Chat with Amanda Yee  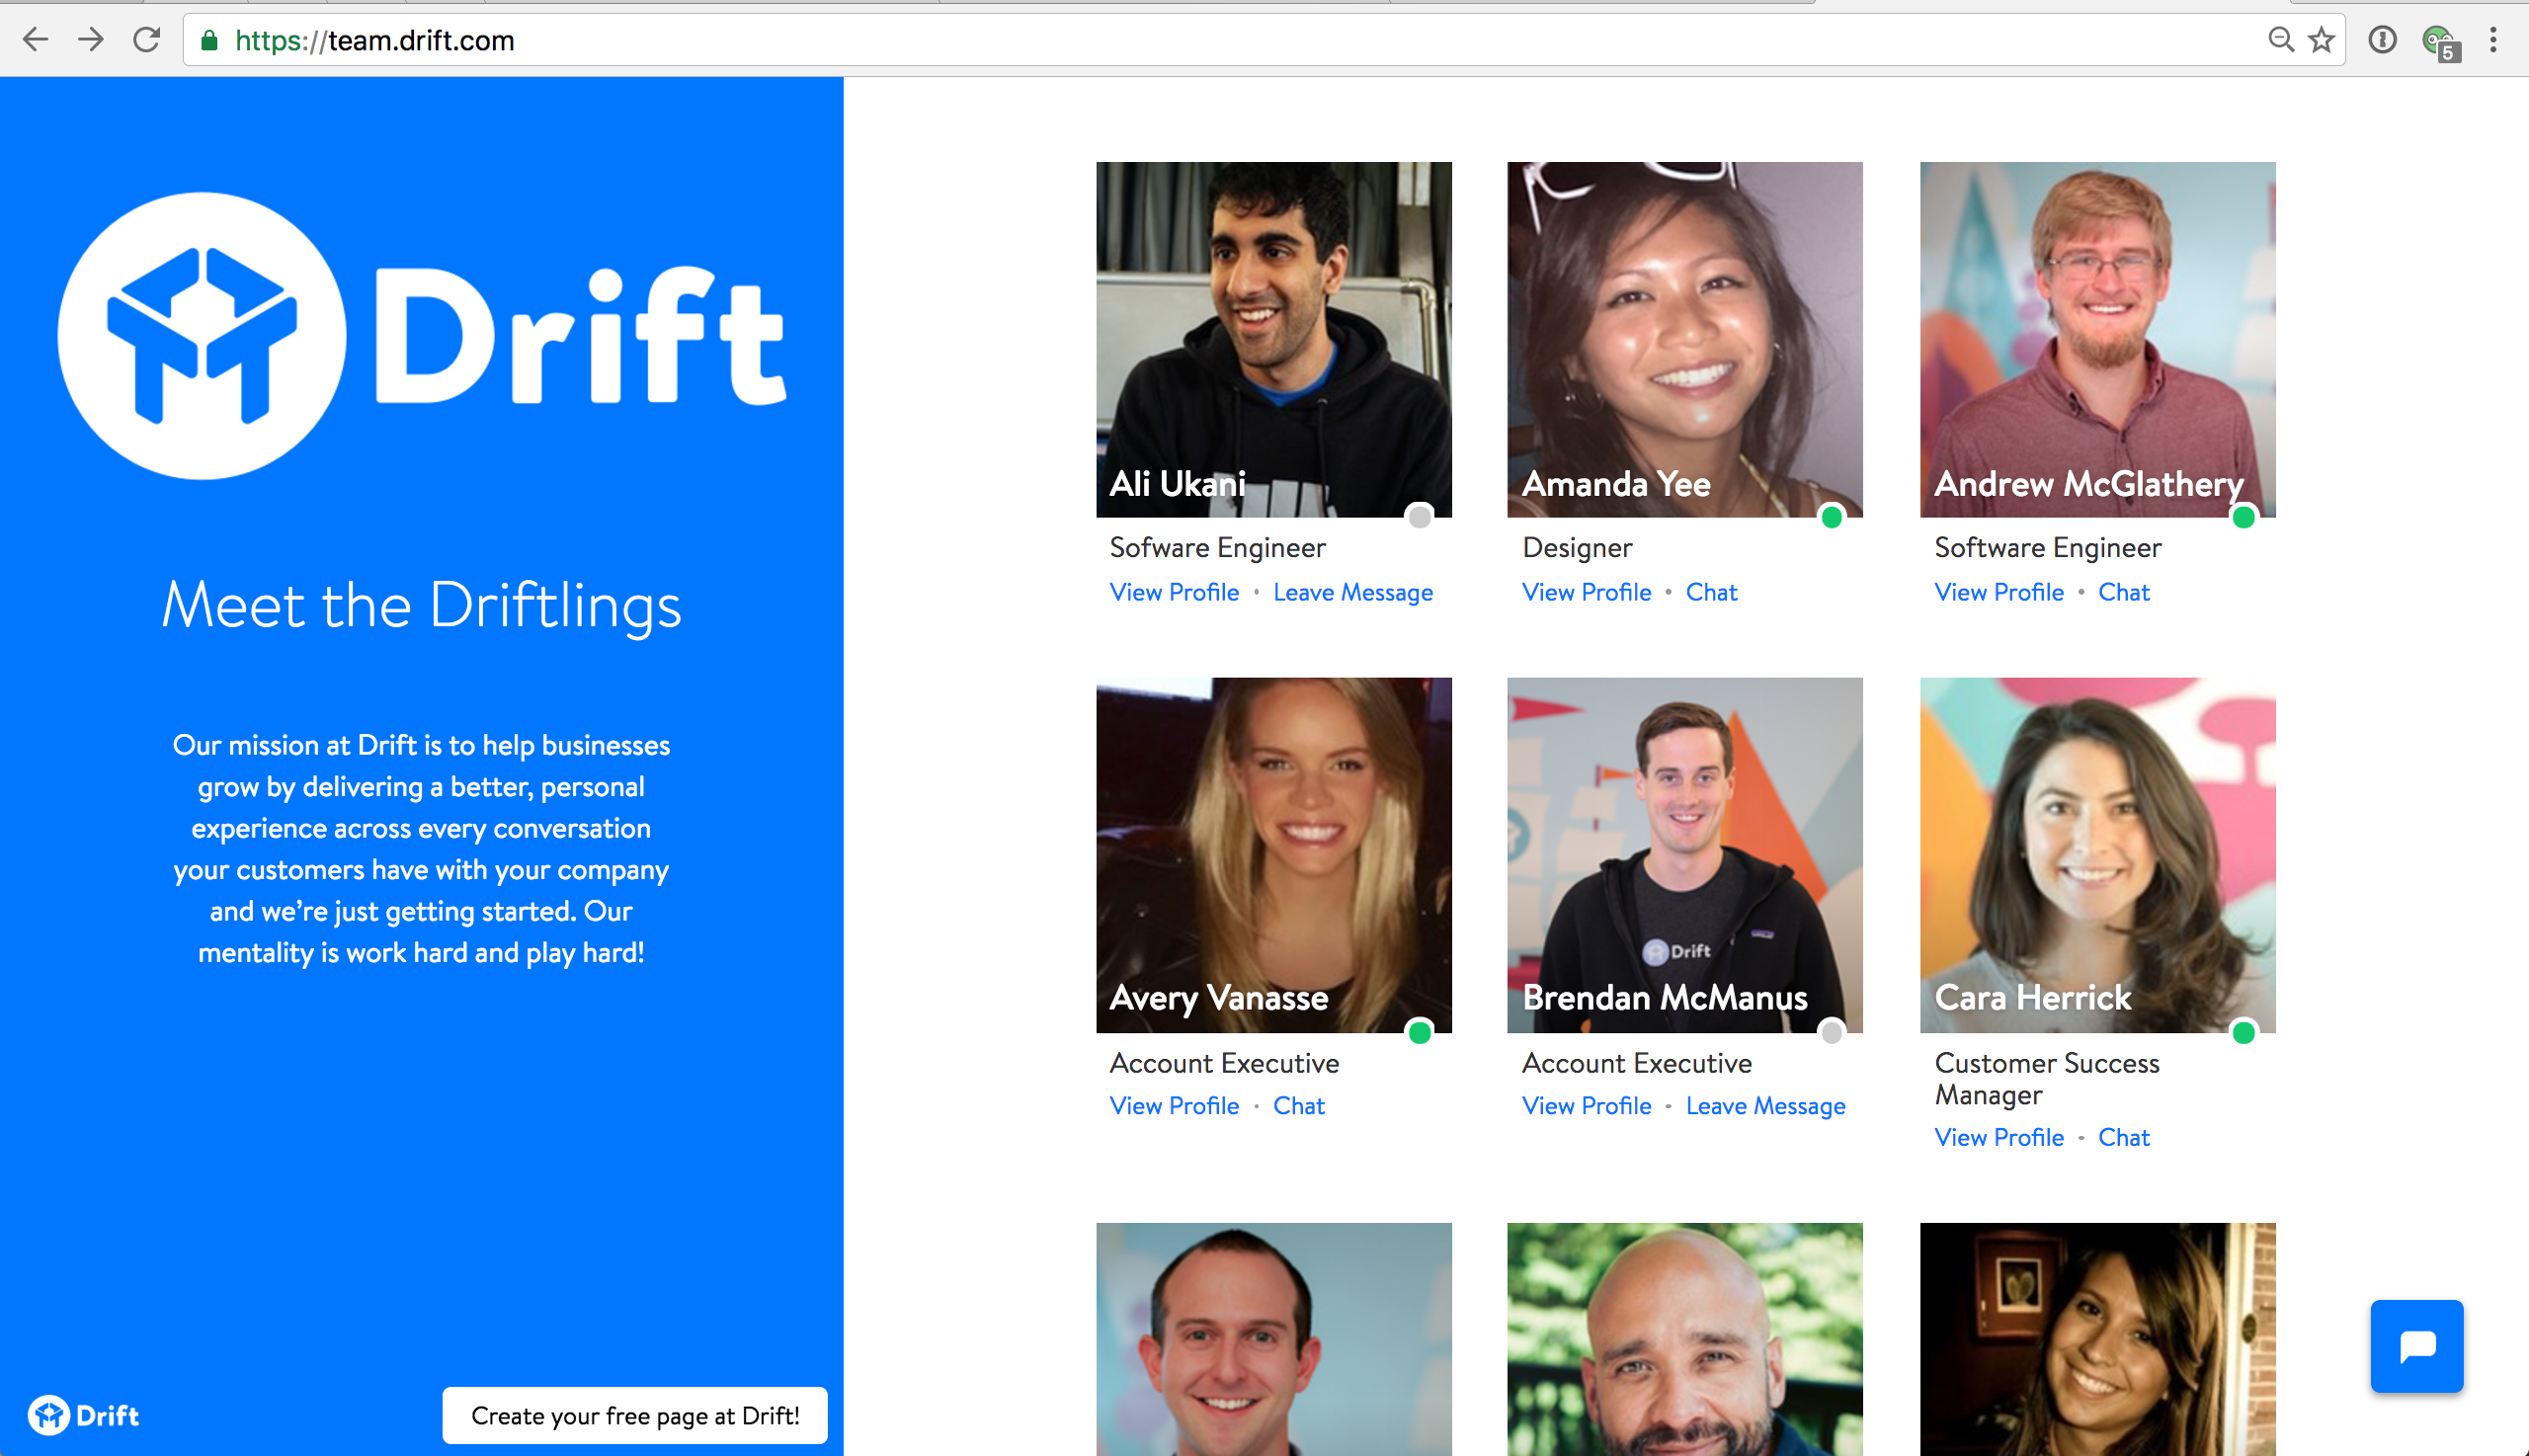coord(1711,592)
